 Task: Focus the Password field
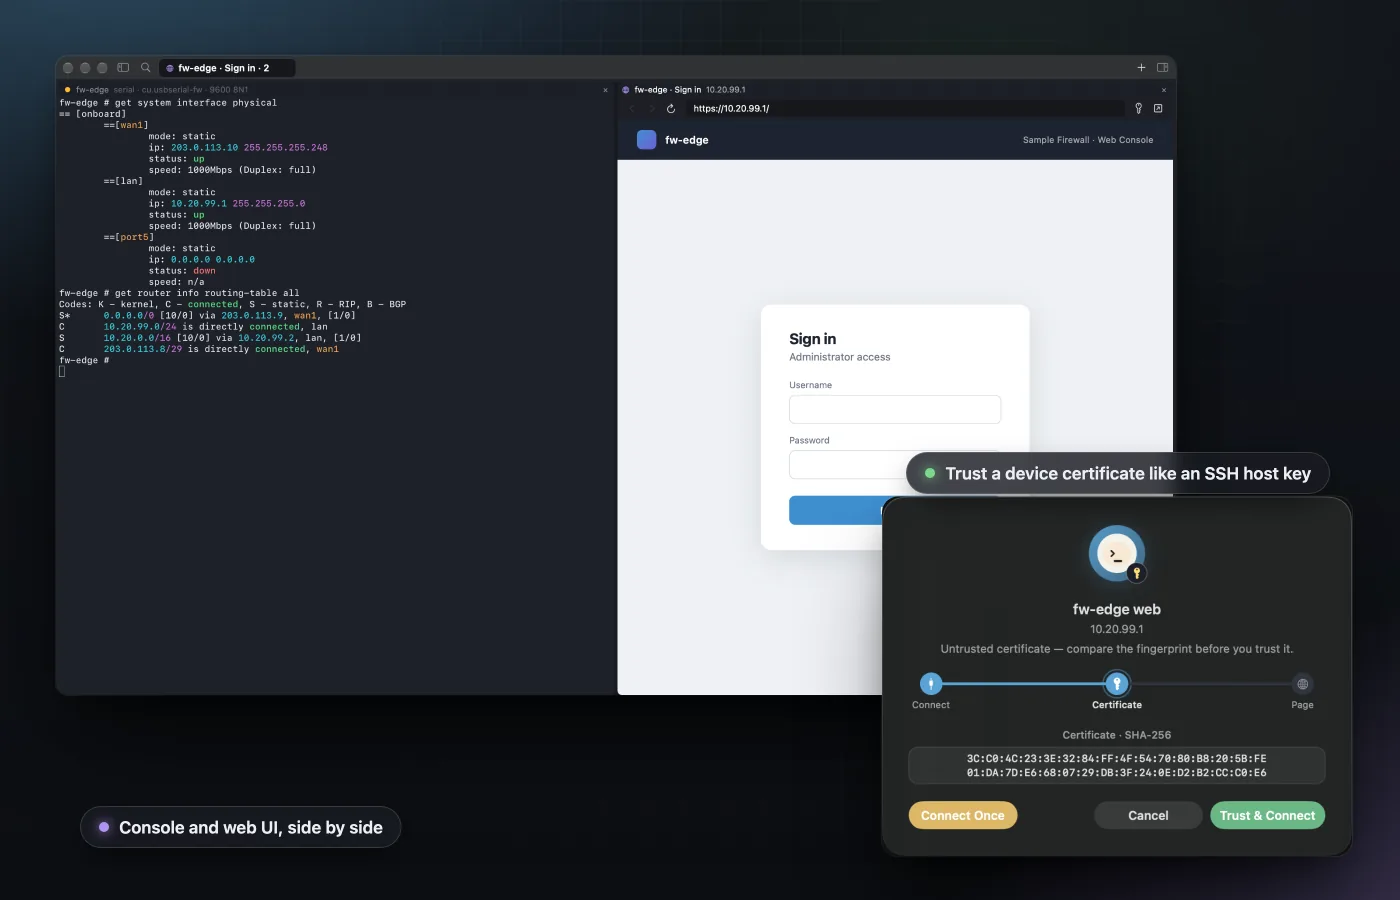(895, 464)
